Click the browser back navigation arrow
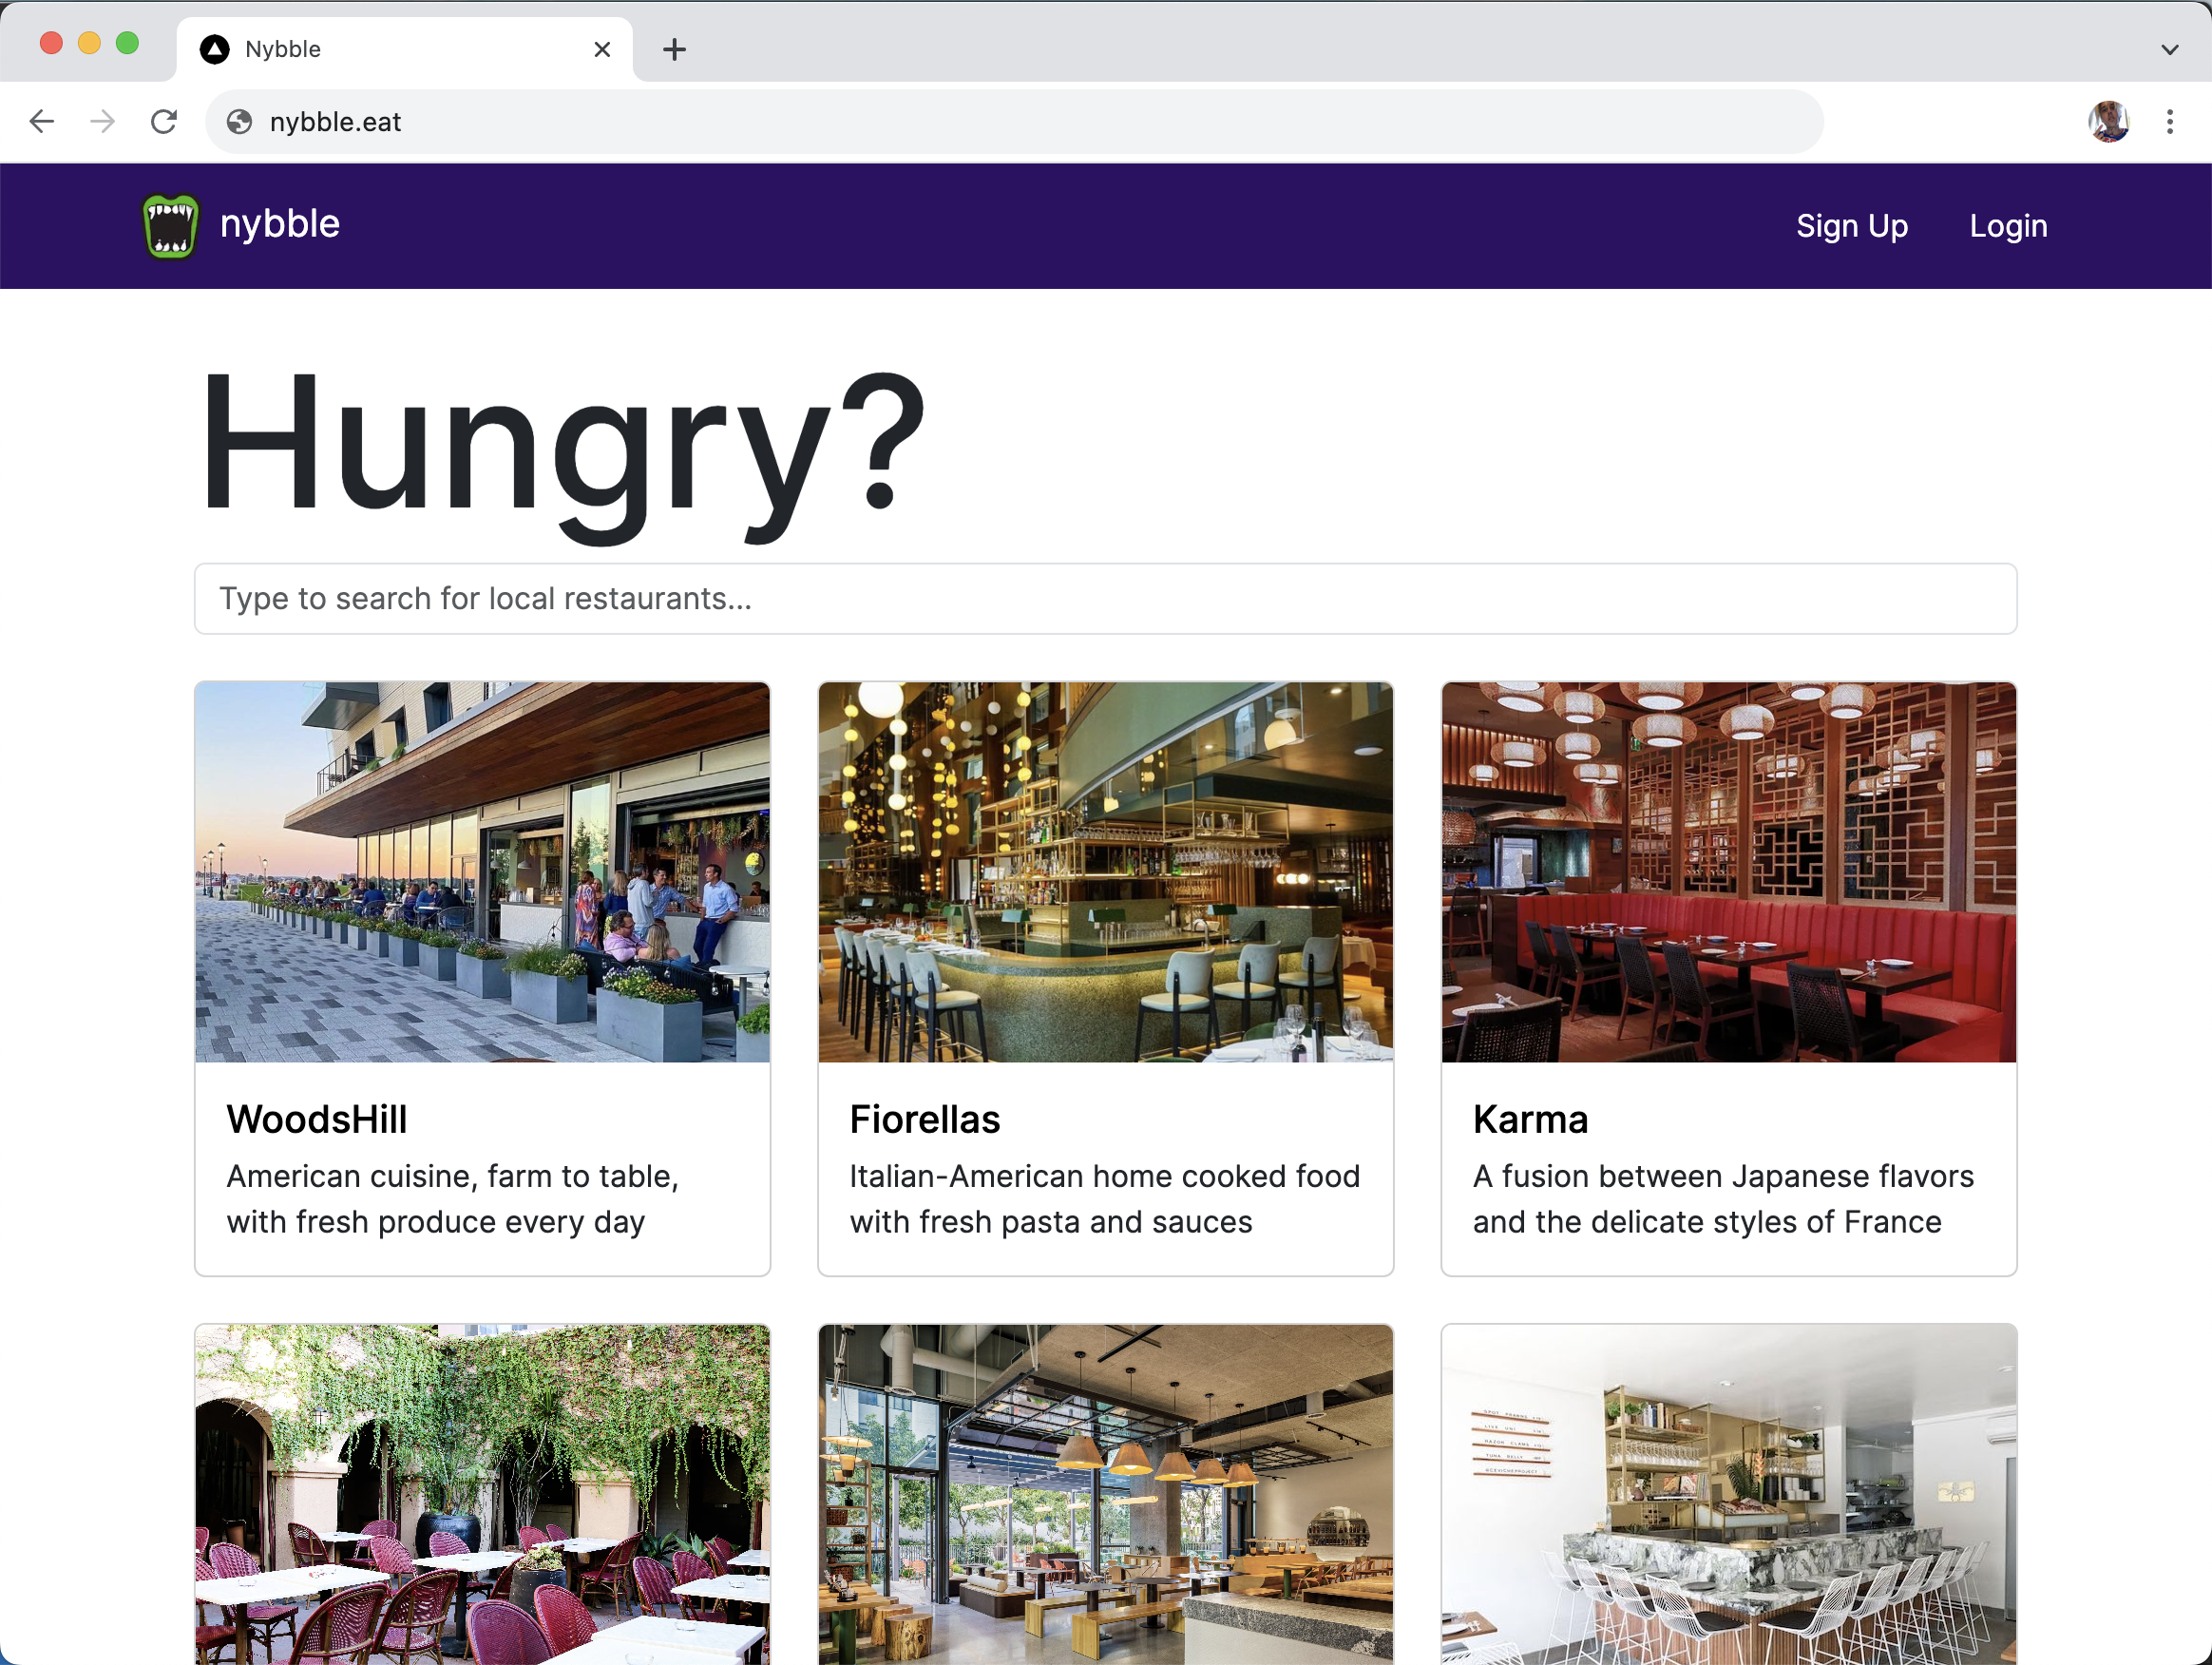 [42, 121]
